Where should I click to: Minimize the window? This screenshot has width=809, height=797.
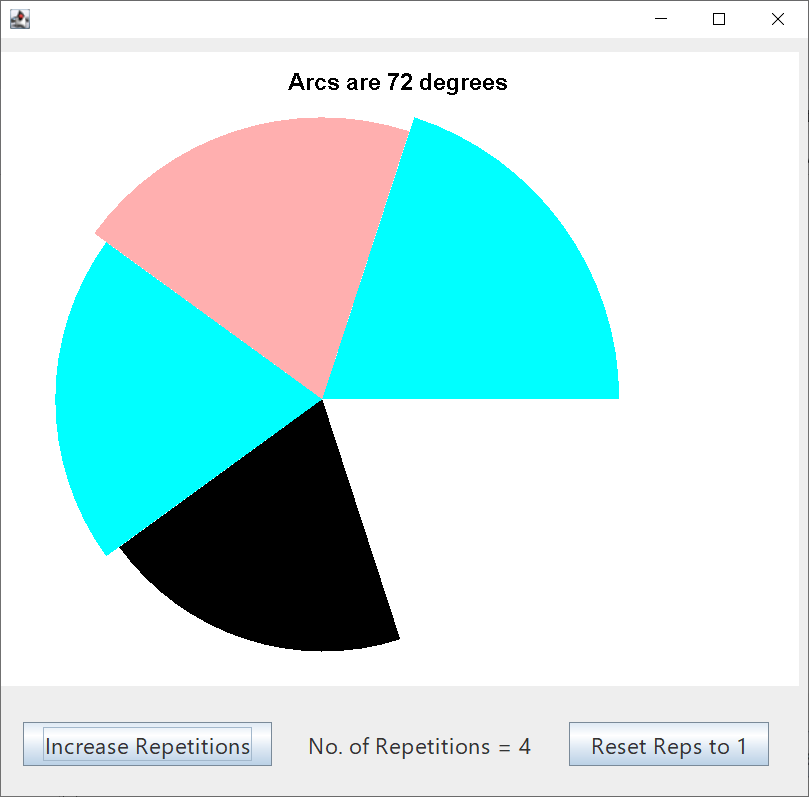[659, 19]
